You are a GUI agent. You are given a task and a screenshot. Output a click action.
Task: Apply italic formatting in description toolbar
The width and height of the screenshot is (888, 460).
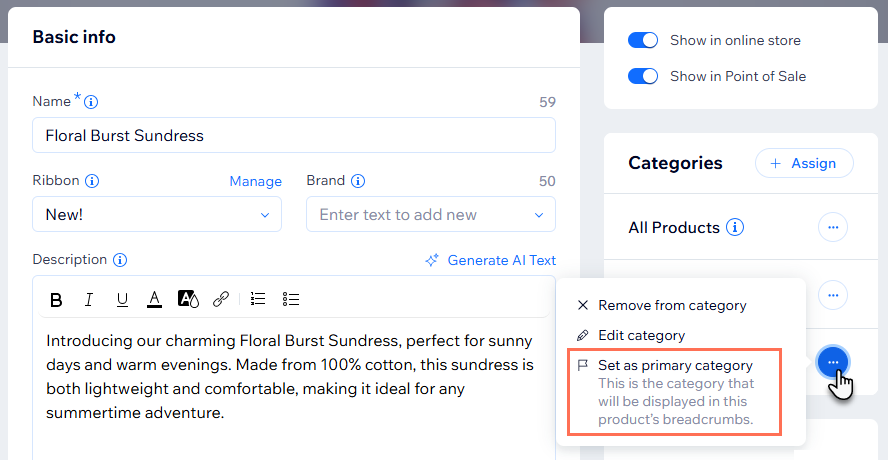pos(89,299)
